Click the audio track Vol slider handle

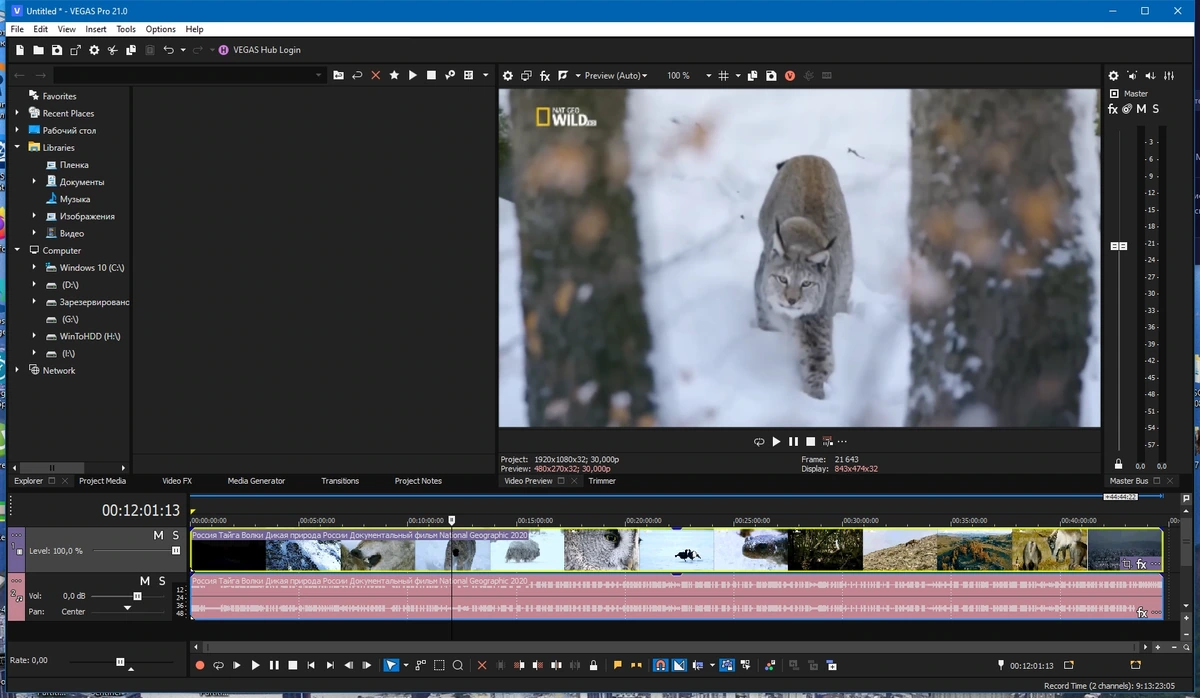137,596
